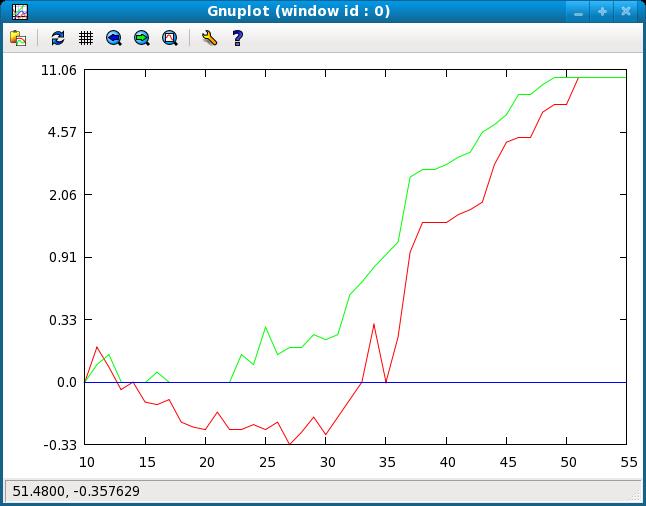The height and width of the screenshot is (506, 646).
Task: Click the y-axis label 4.57
Action: click(x=62, y=133)
